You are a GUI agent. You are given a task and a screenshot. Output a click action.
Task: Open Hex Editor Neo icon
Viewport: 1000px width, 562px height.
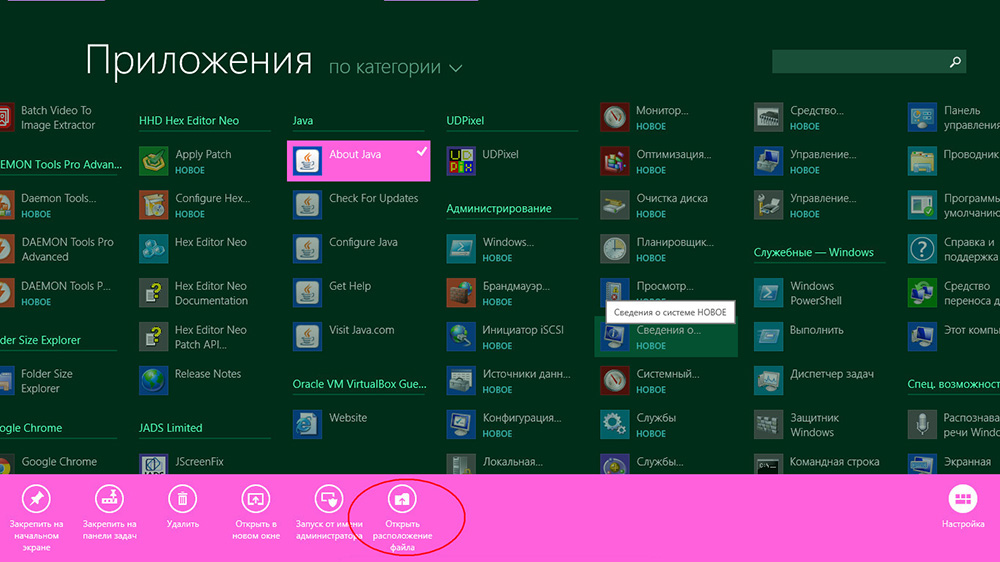pos(154,249)
